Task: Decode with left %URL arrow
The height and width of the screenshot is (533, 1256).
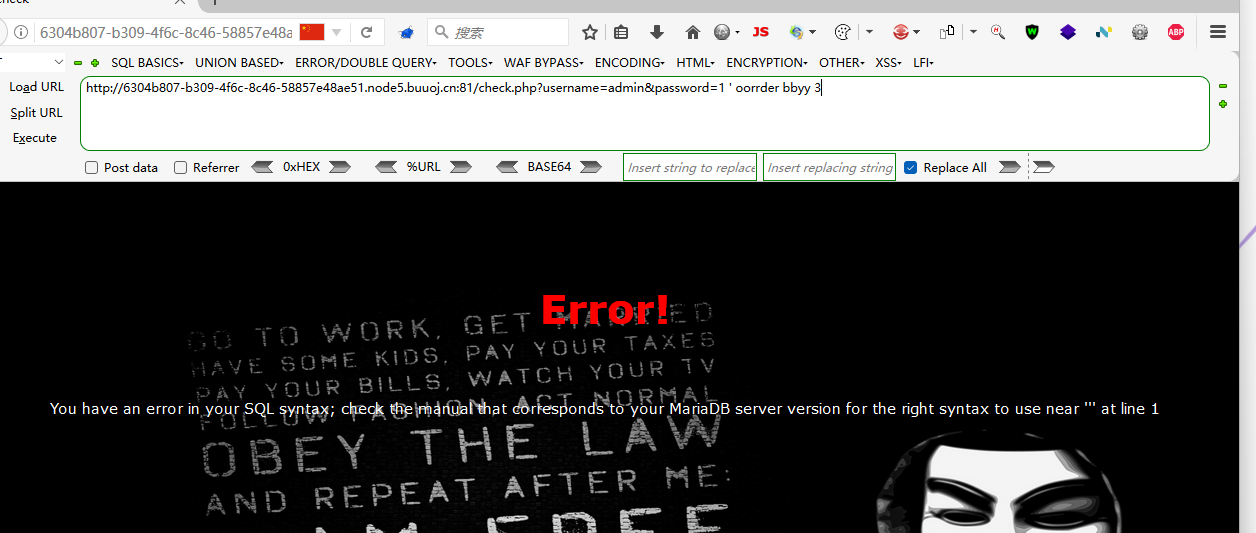Action: click(x=386, y=167)
